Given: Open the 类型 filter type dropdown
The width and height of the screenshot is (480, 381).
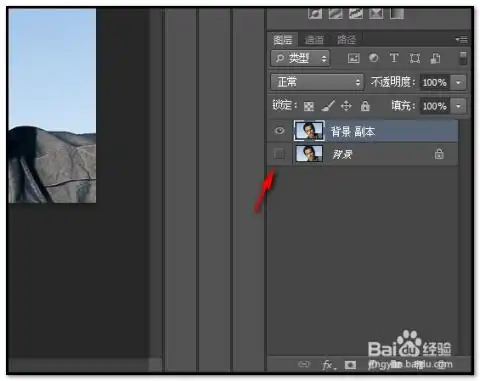Looking at the screenshot, I should pos(300,58).
